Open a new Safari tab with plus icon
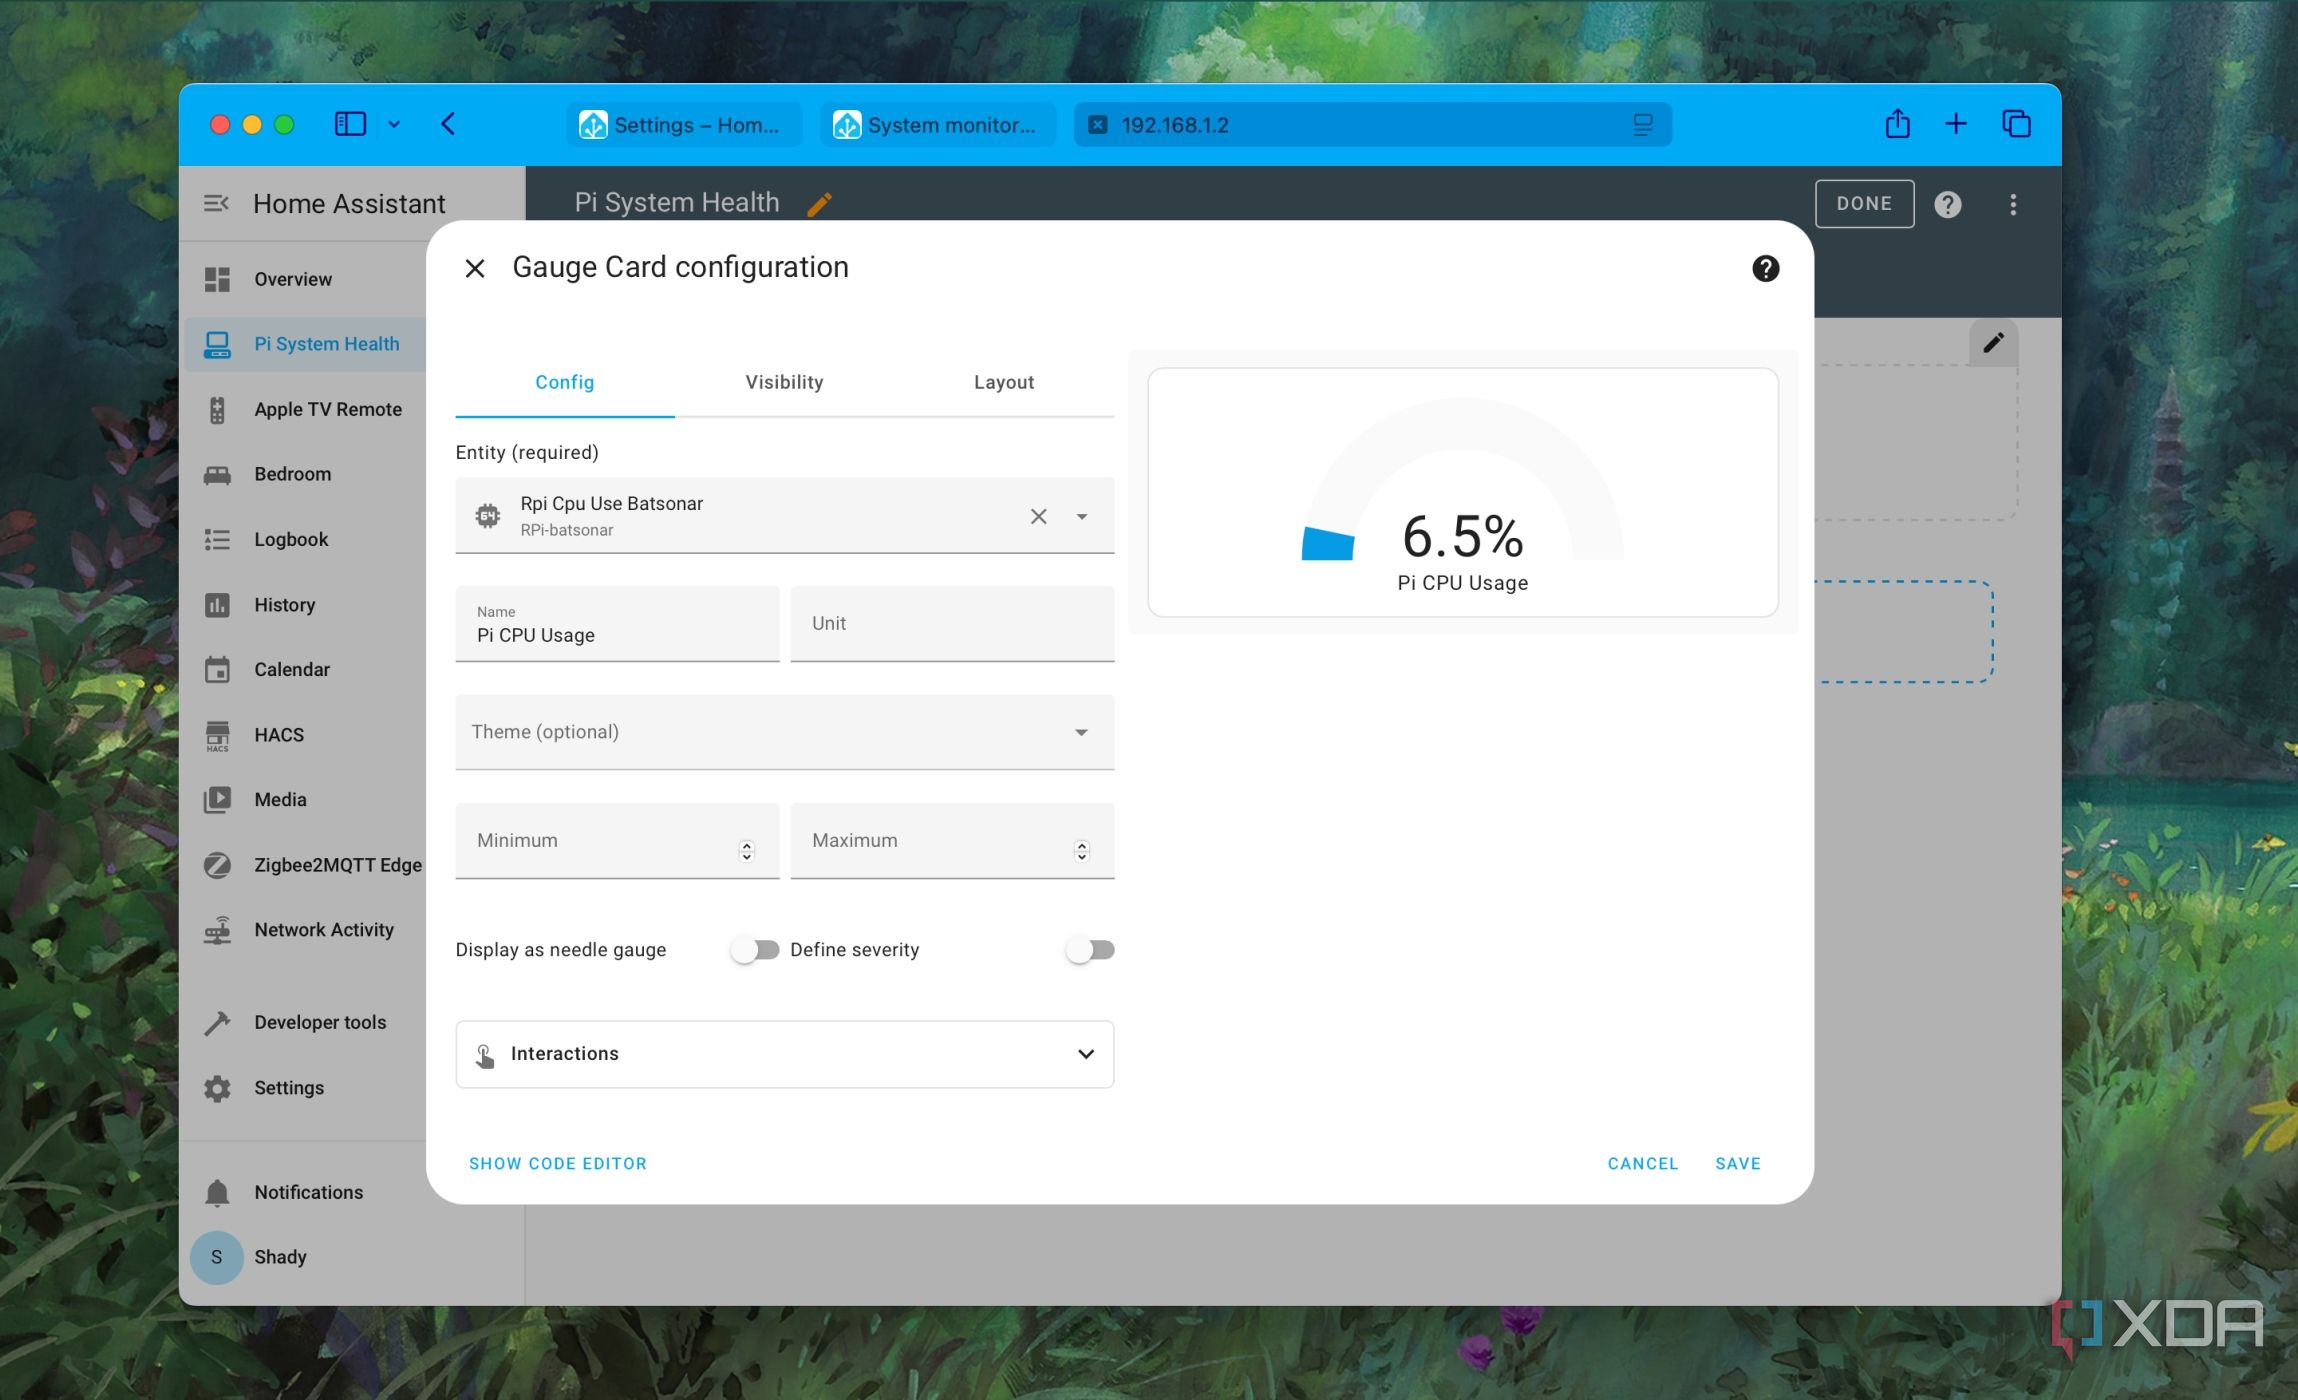Screen dimensions: 2298x1400 tap(1956, 124)
